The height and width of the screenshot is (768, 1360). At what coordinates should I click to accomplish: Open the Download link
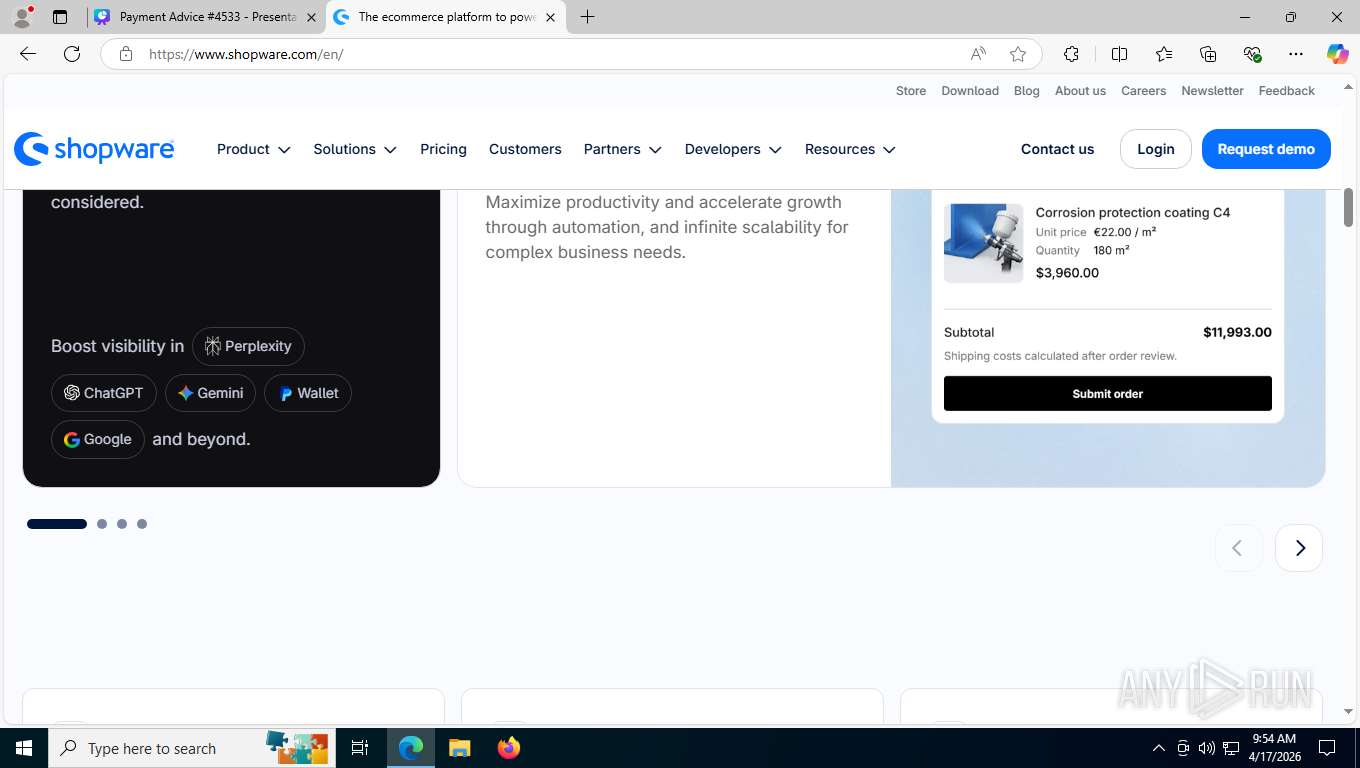(x=970, y=91)
